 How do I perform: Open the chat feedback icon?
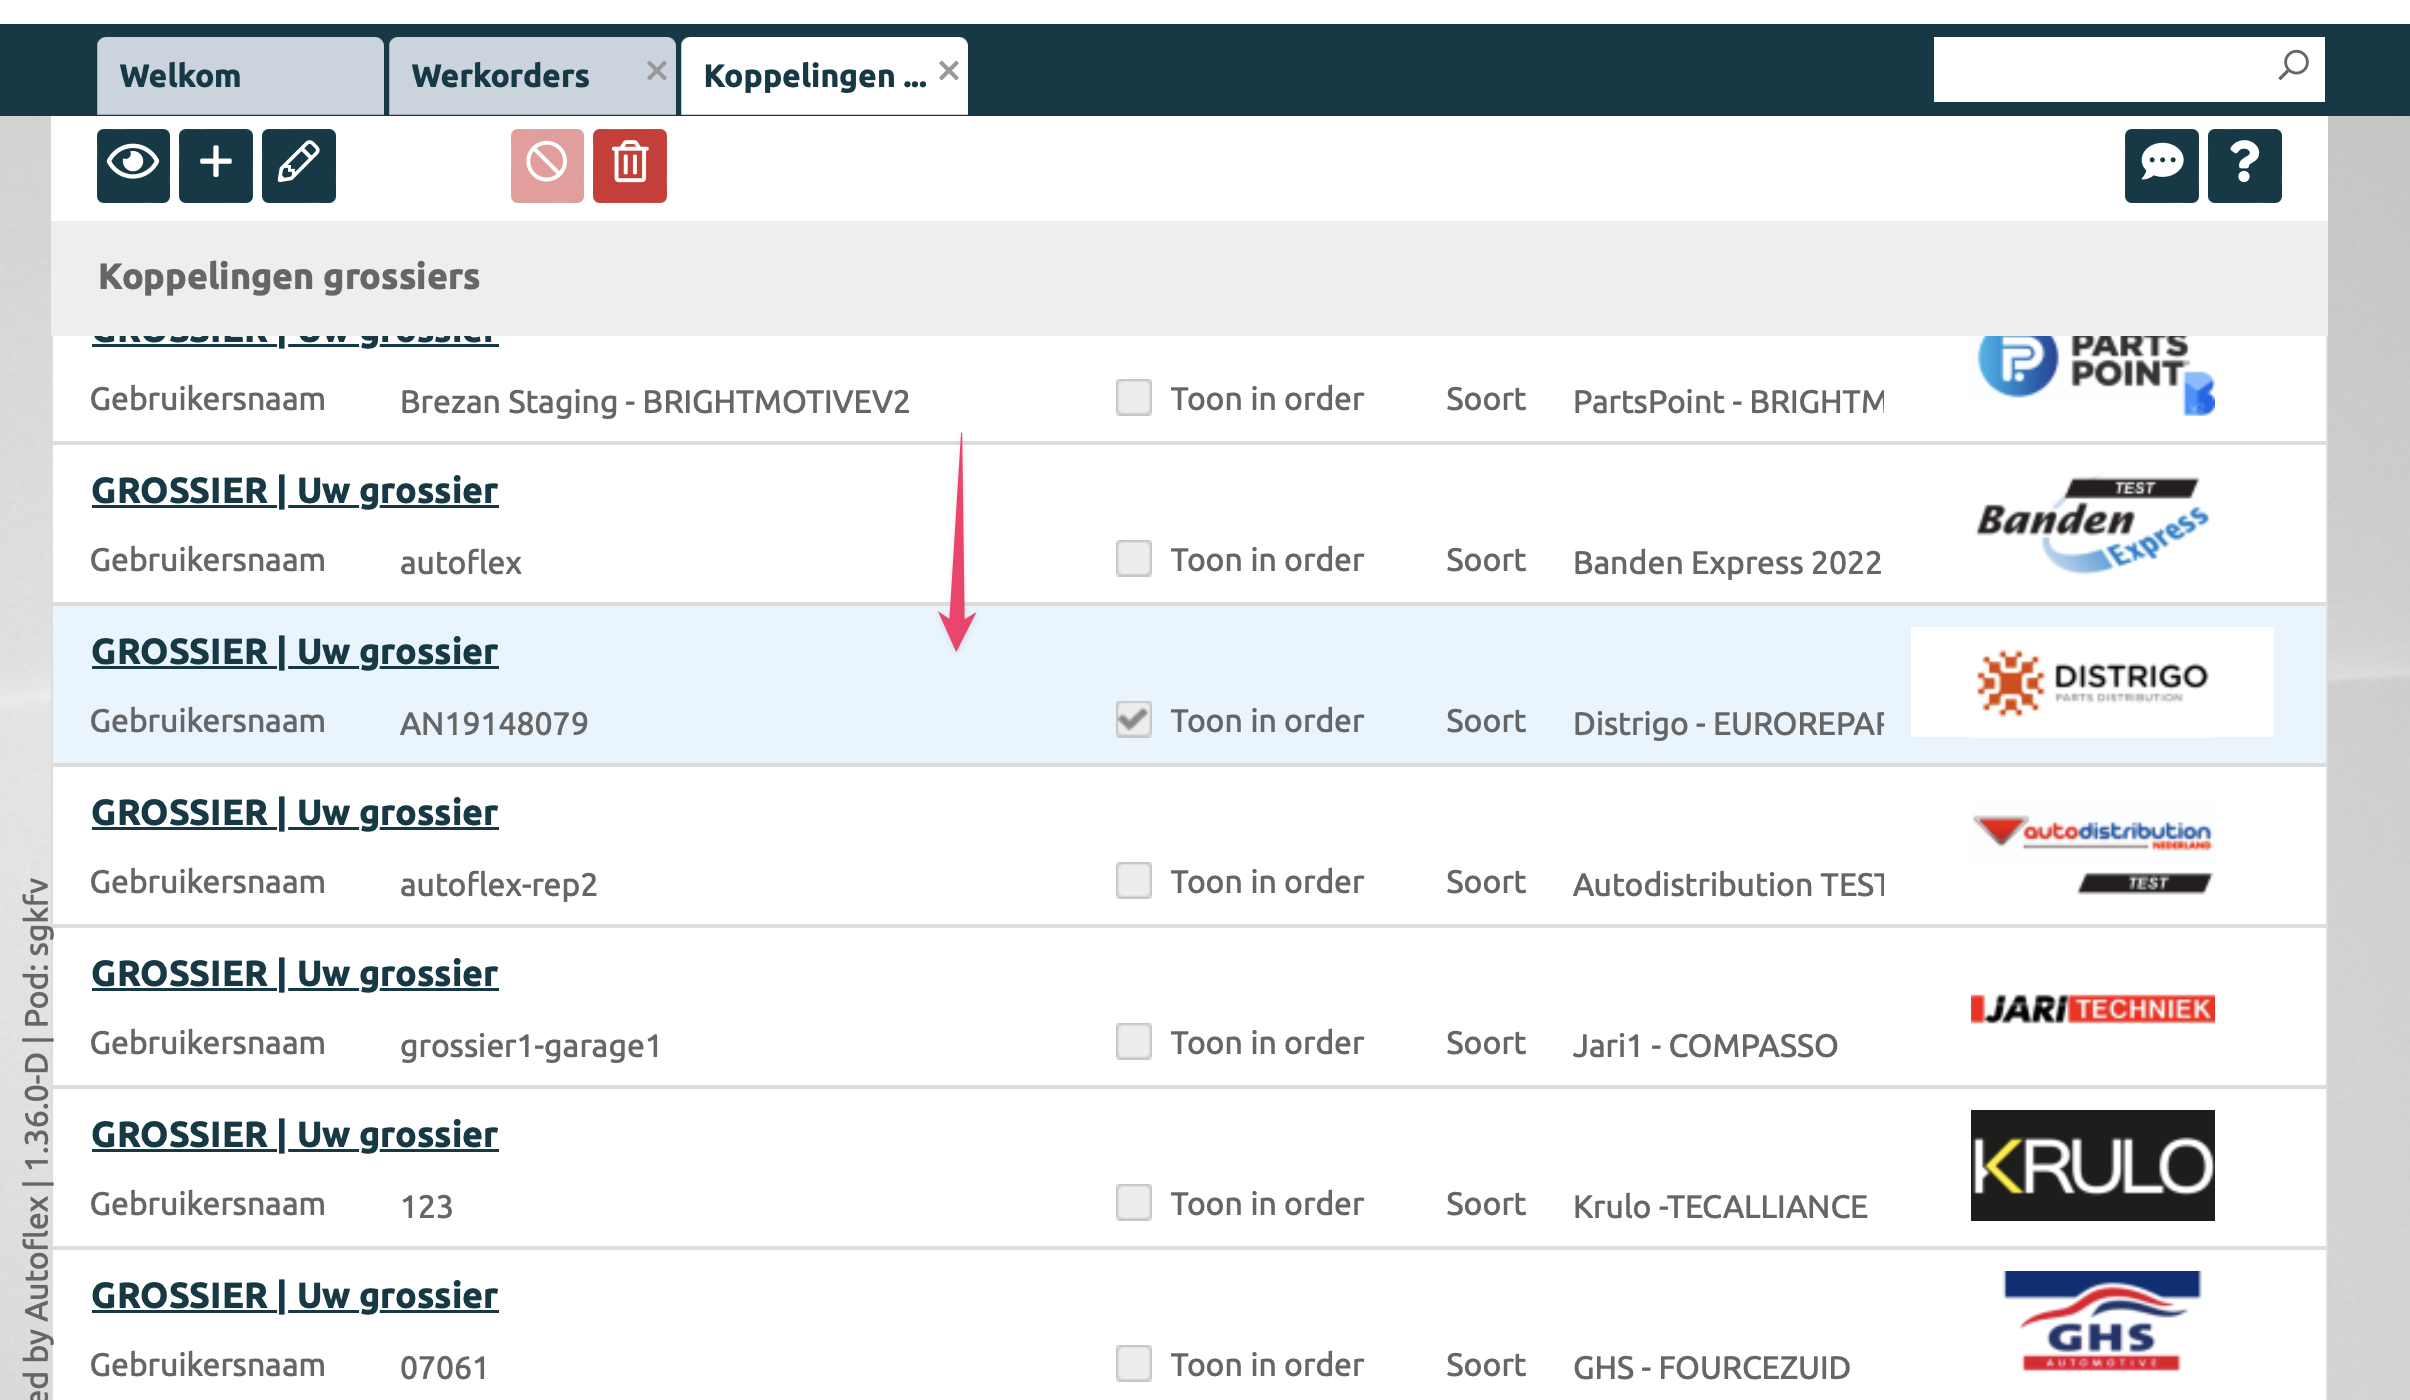[x=2161, y=165]
